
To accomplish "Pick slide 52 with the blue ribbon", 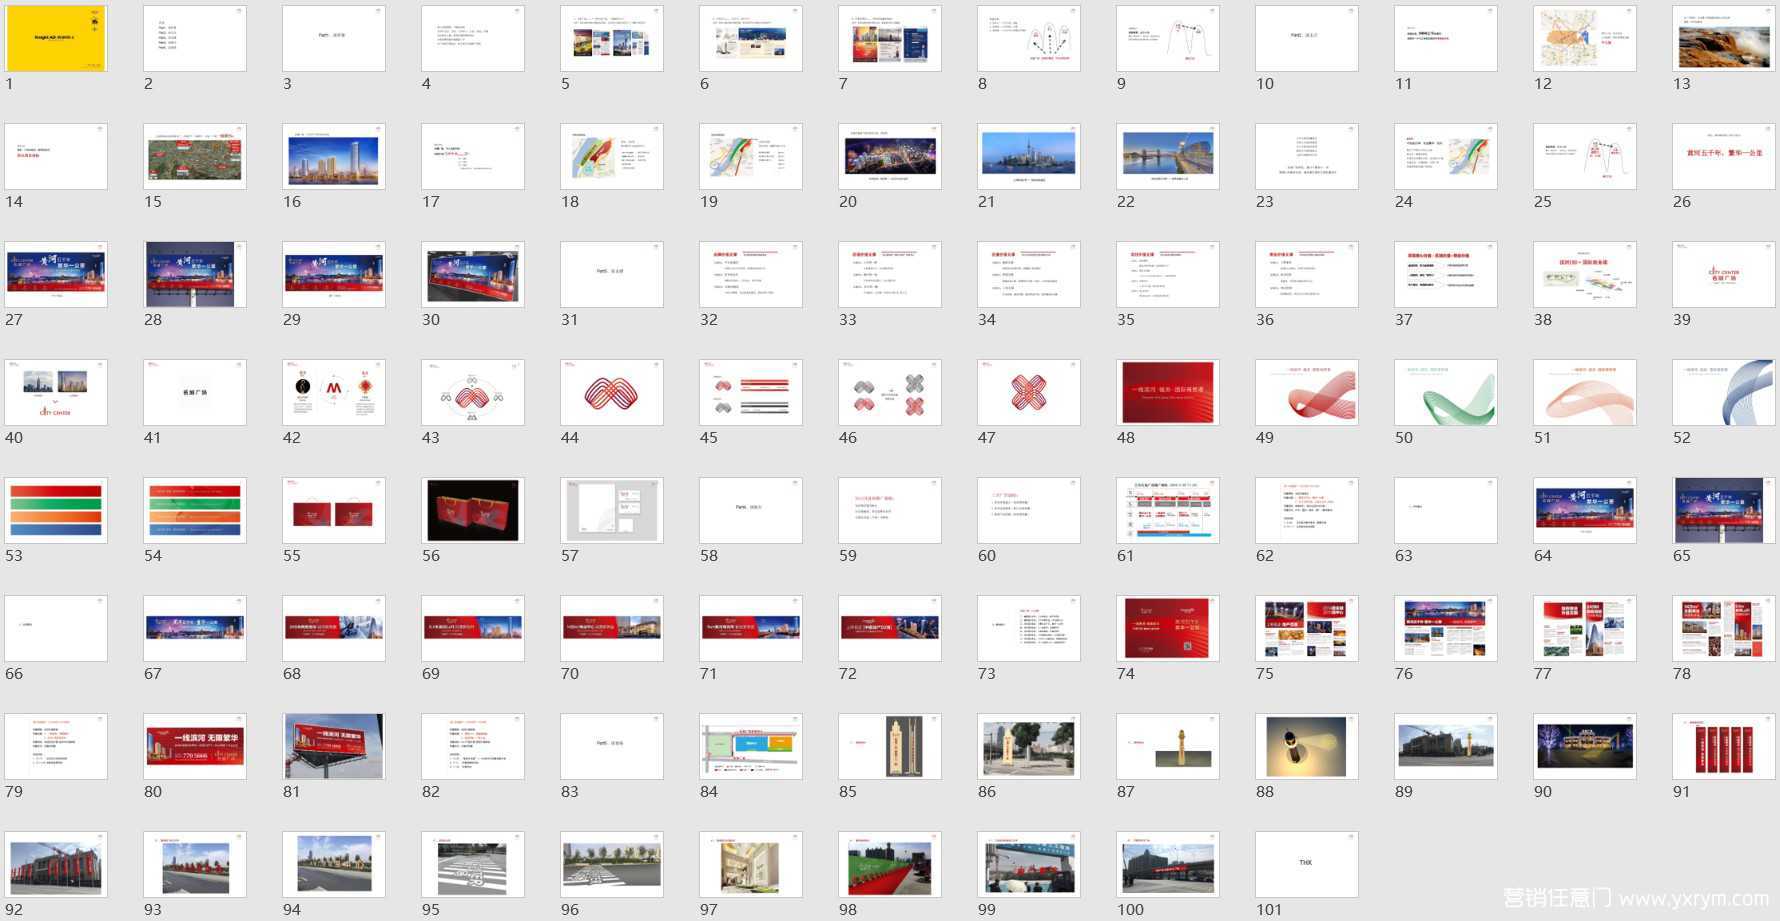I will [1723, 392].
